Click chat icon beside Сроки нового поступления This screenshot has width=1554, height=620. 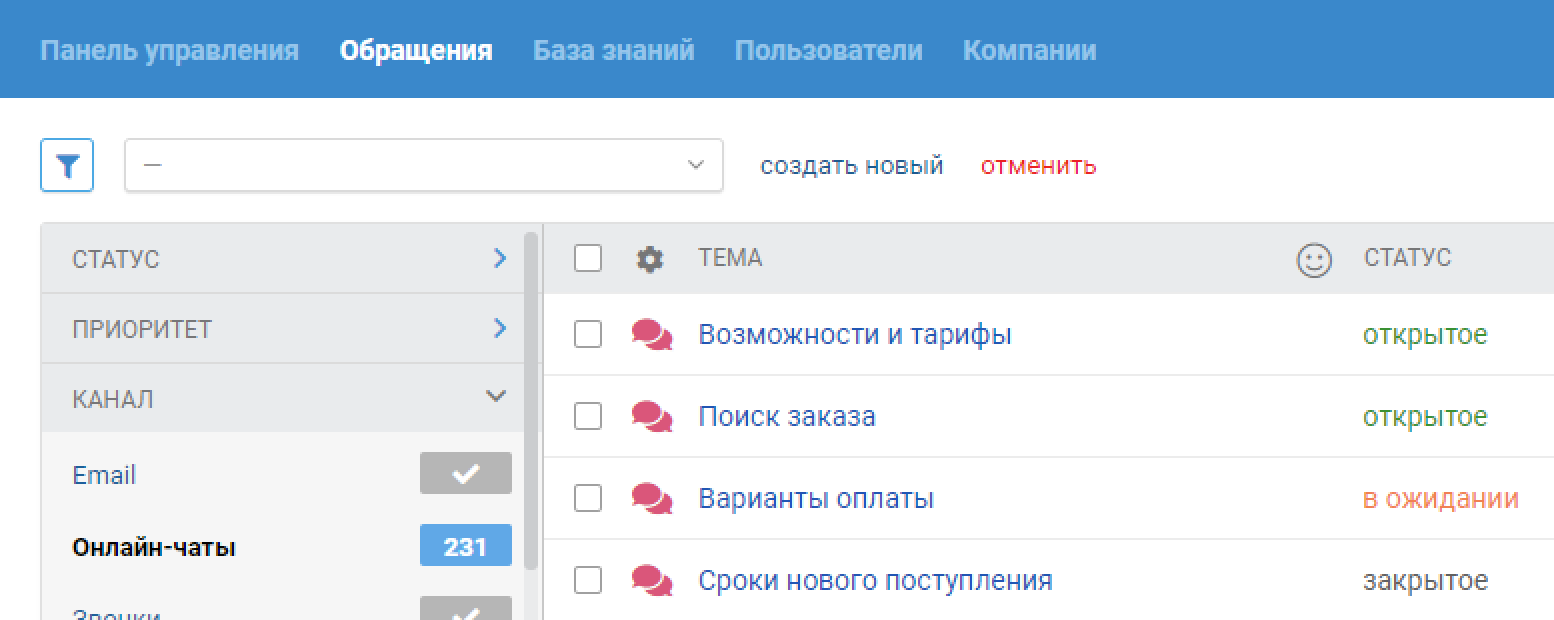652,580
